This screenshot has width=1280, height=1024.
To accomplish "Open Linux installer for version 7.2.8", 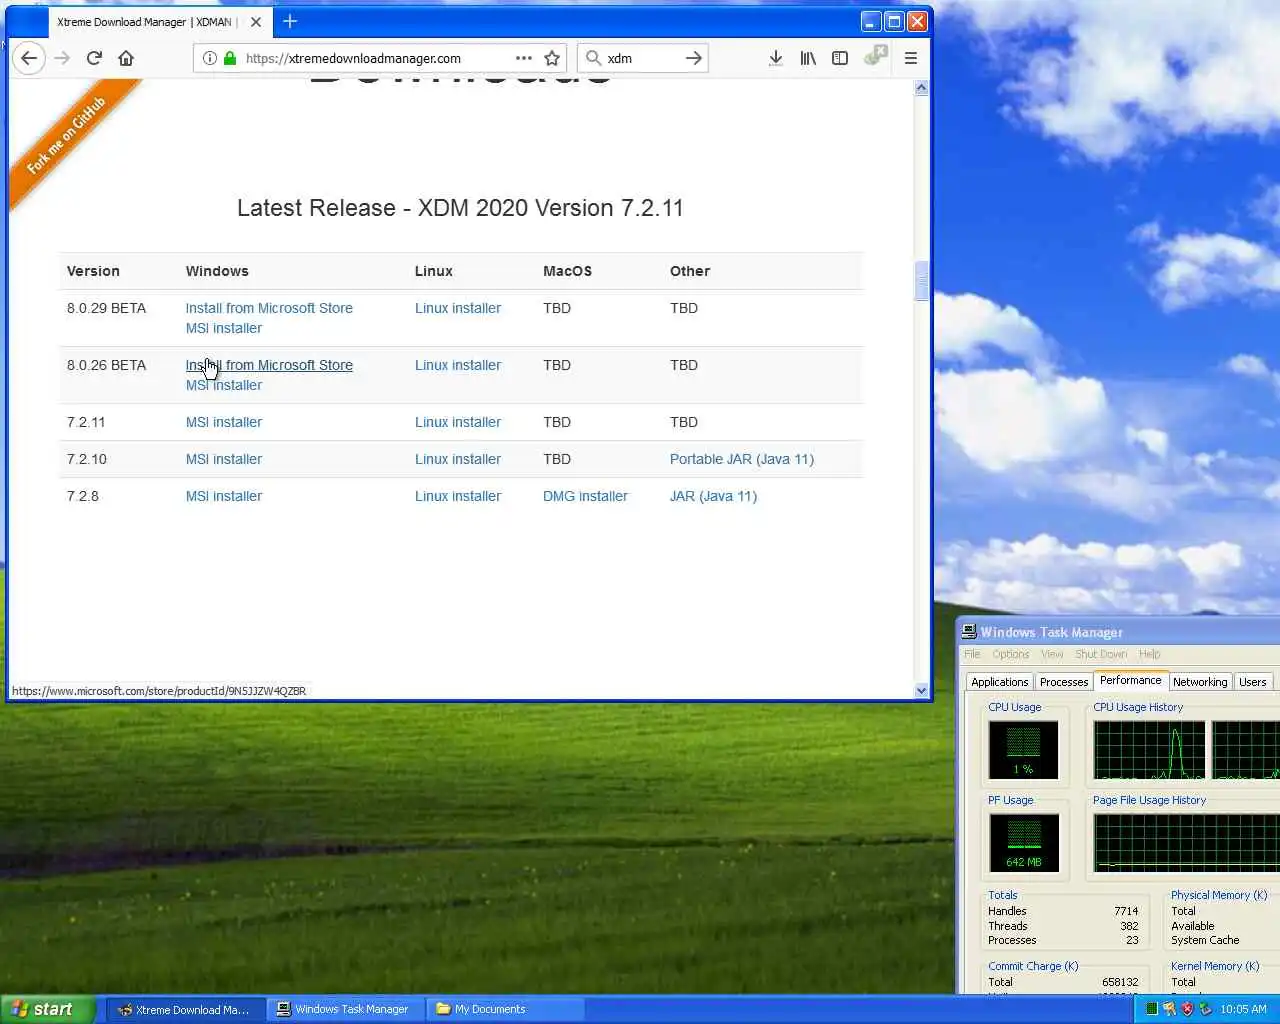I will tap(458, 496).
